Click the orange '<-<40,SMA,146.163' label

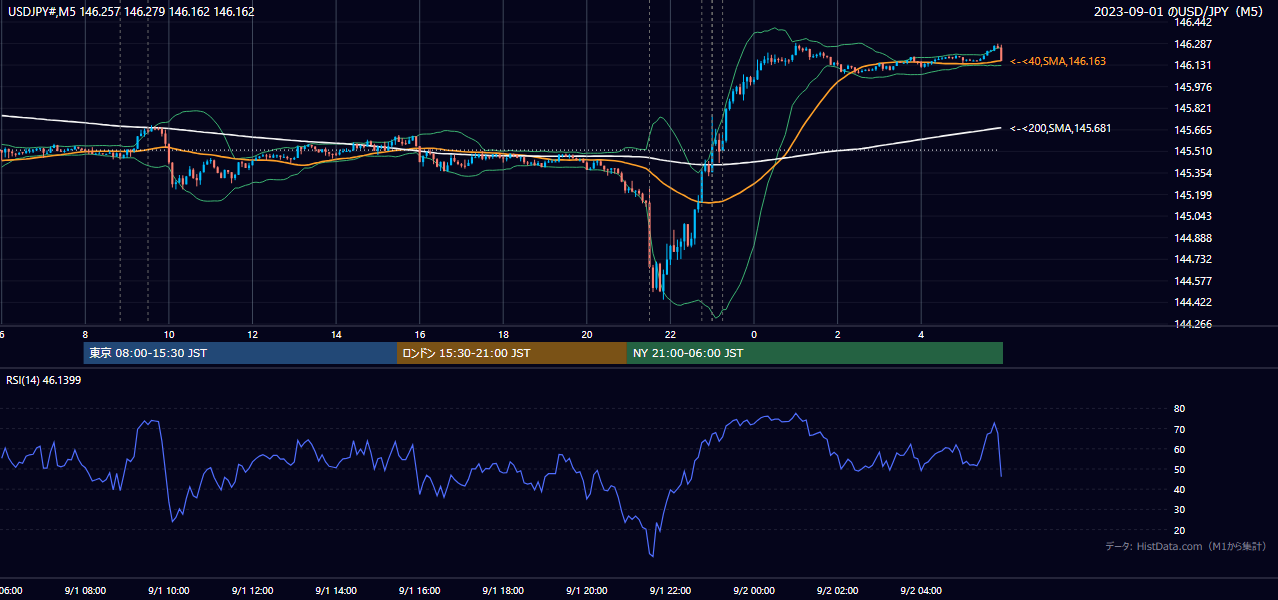(1058, 62)
